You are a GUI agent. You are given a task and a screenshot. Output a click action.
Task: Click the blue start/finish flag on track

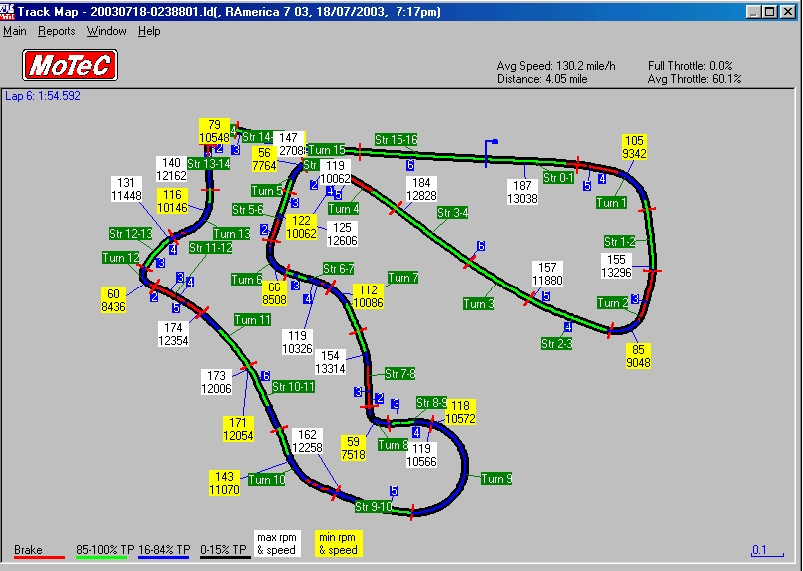pos(490,147)
